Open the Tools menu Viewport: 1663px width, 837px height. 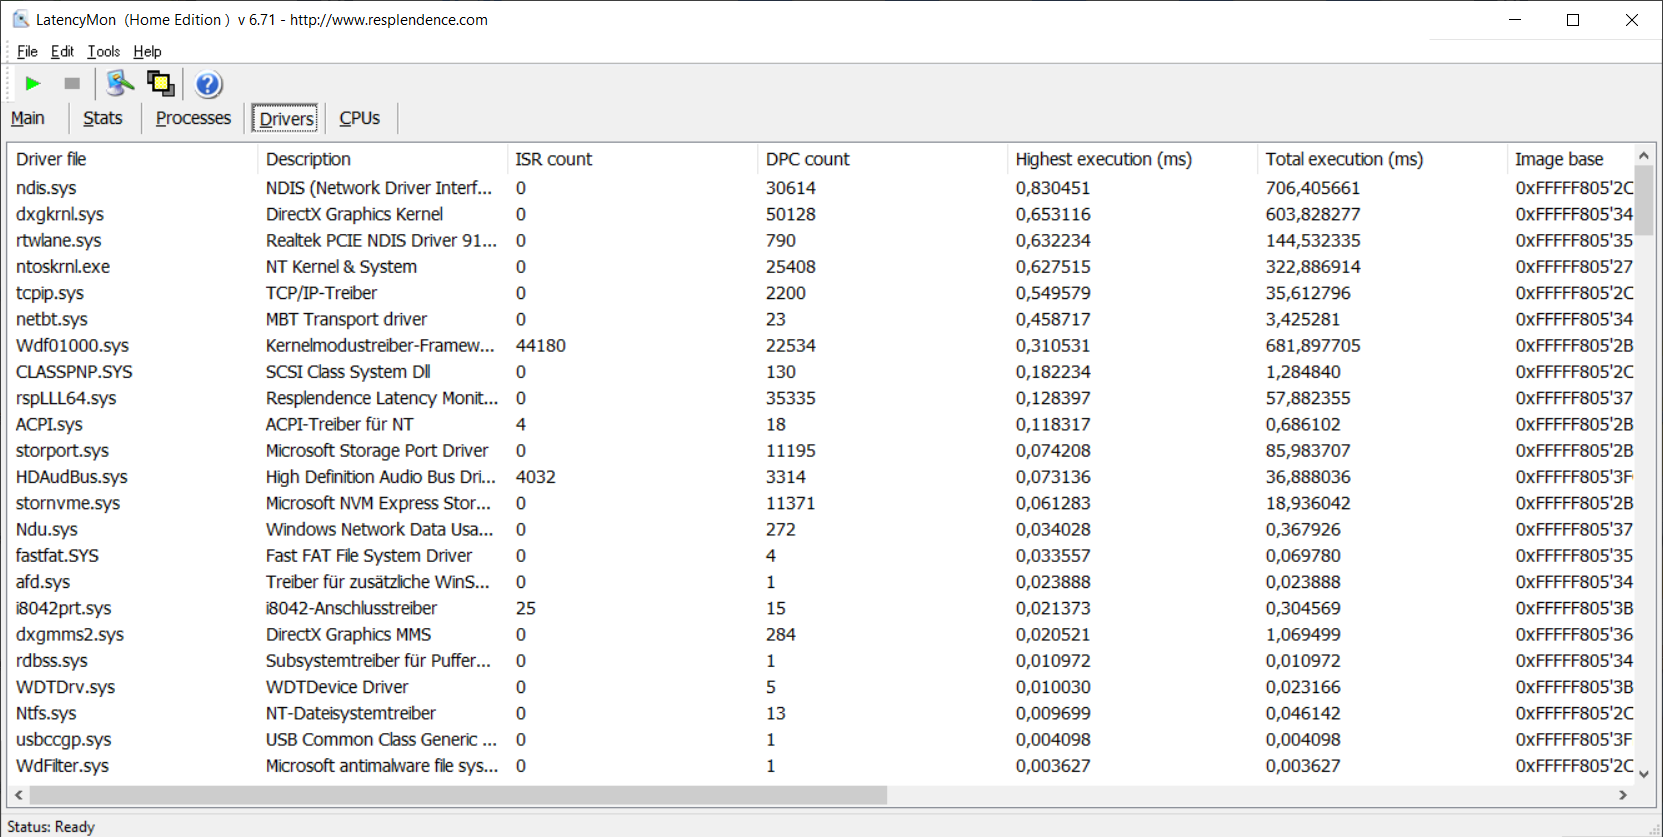[103, 52]
